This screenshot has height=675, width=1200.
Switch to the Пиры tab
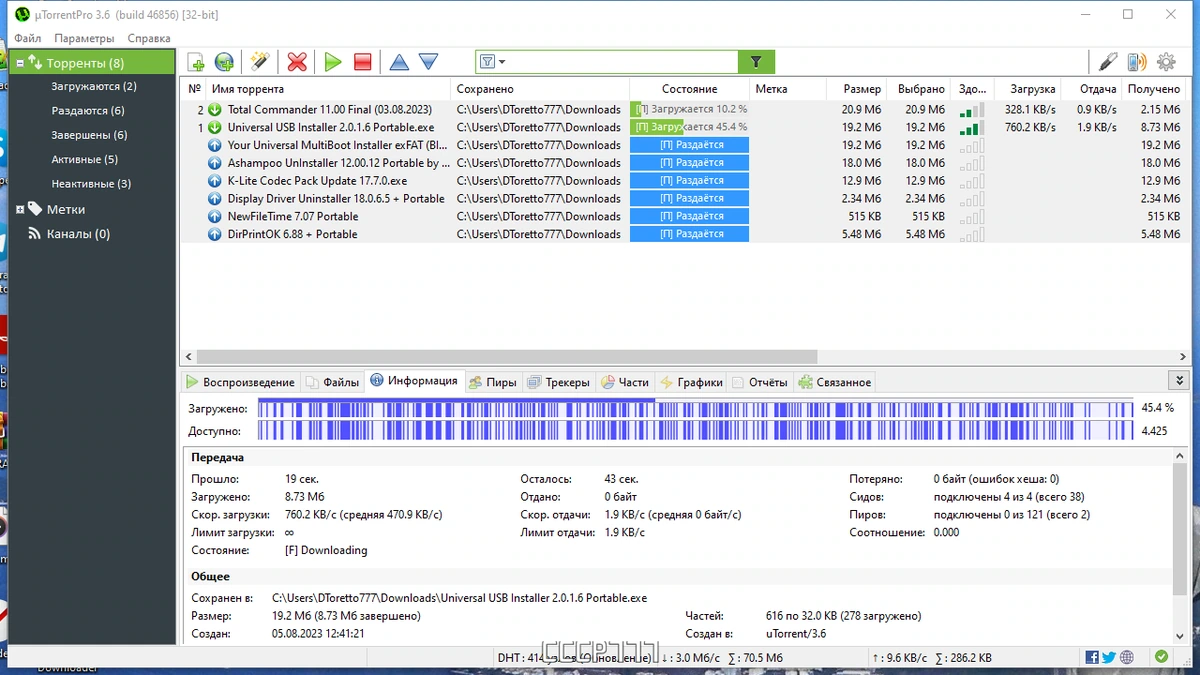pyautogui.click(x=492, y=382)
